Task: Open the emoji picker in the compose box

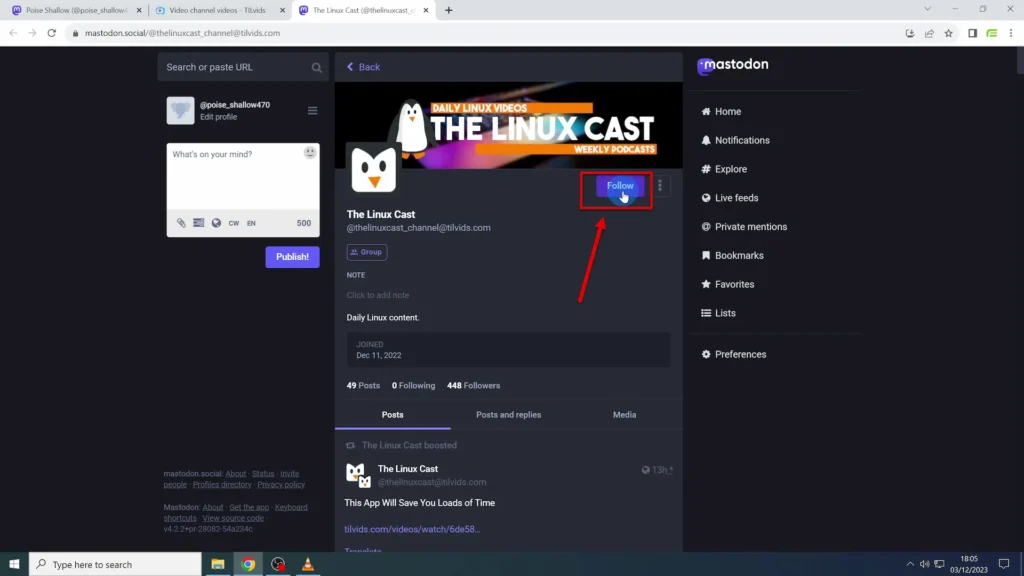Action: [310, 152]
